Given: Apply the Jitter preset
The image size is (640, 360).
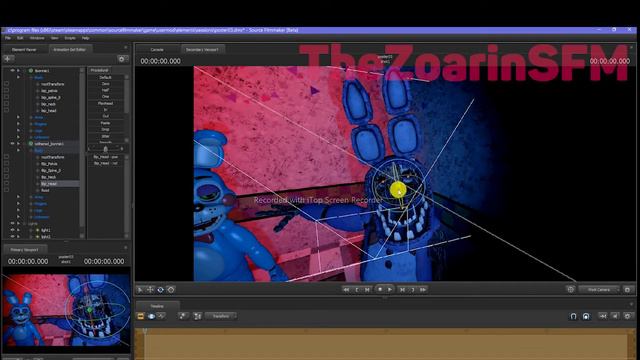Looking at the screenshot, I should coord(105,136).
